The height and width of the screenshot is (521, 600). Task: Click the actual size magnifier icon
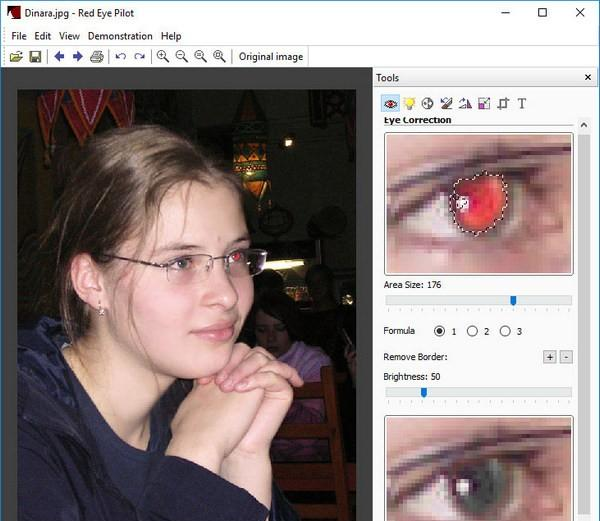click(200, 57)
